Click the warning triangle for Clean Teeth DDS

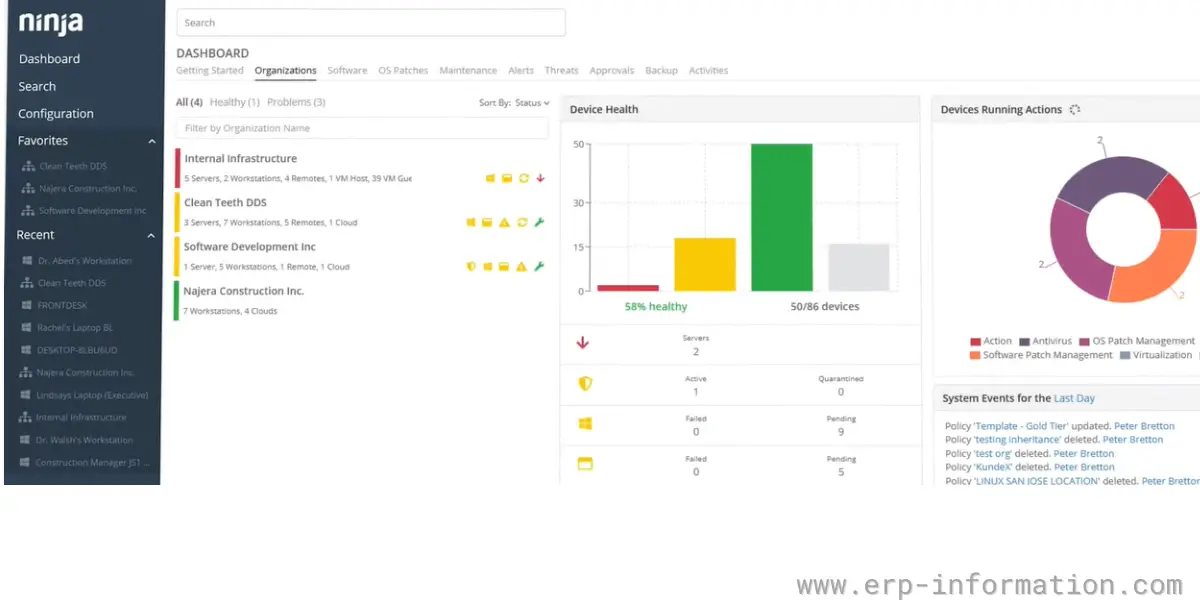(x=505, y=222)
